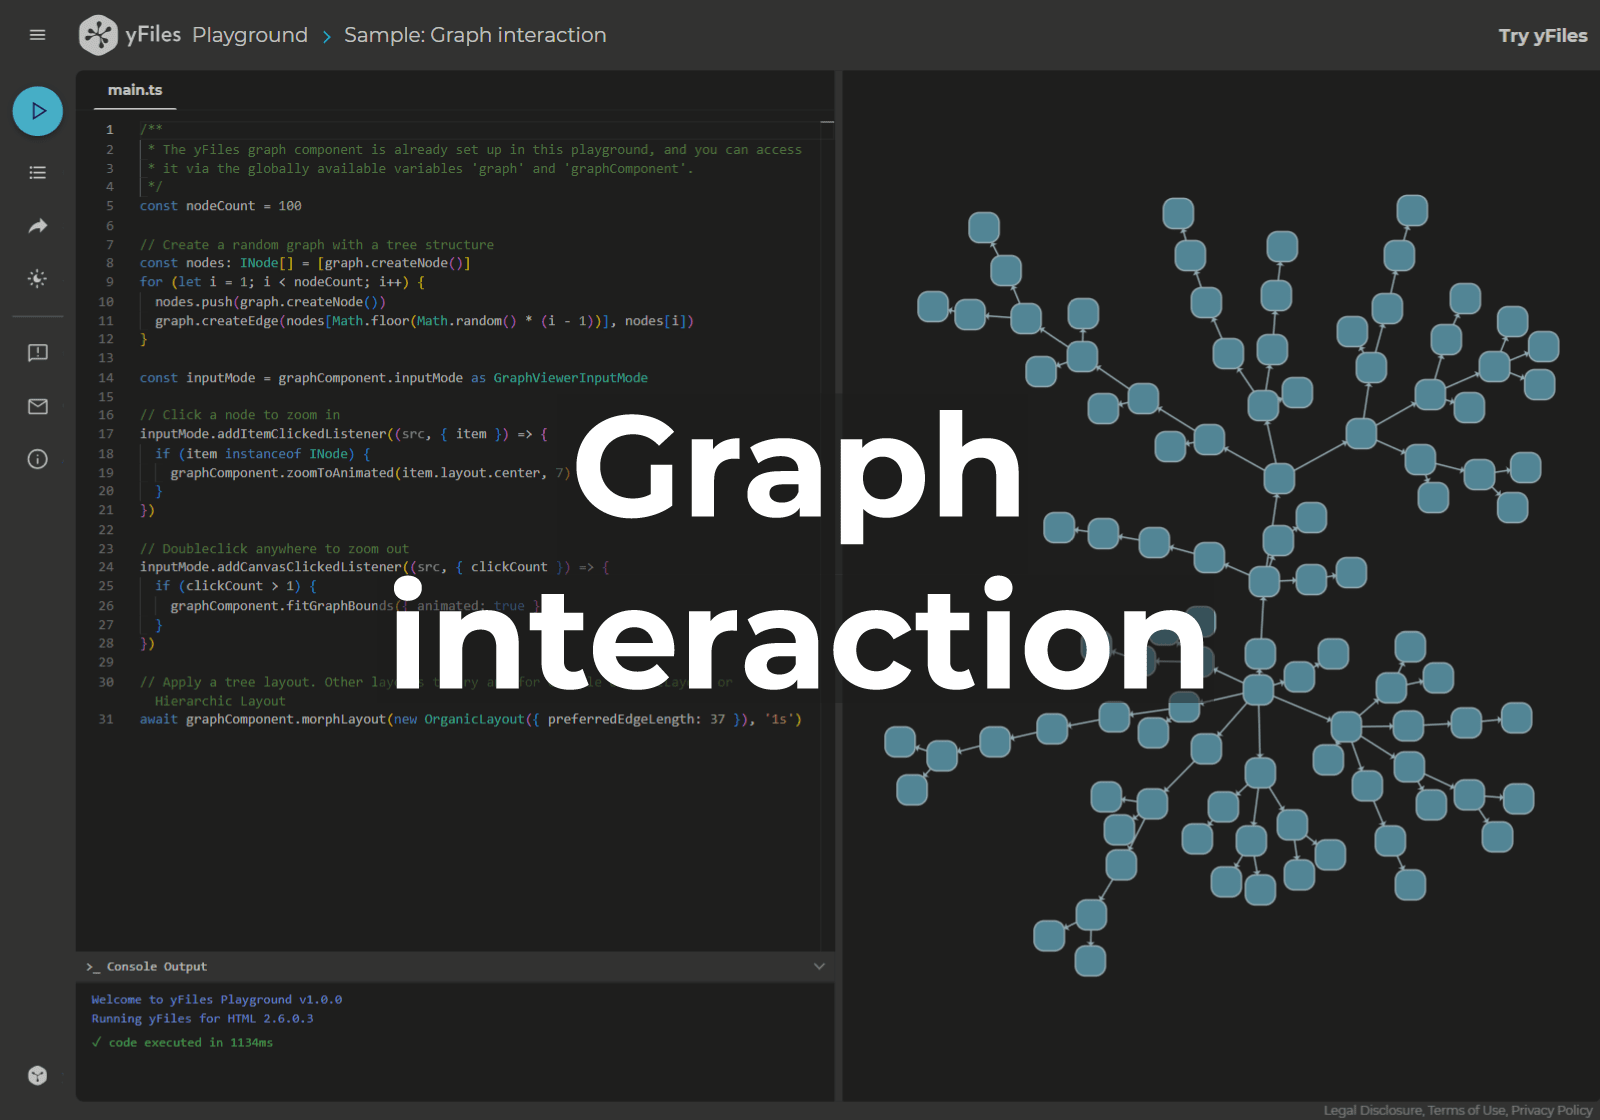Image resolution: width=1600 pixels, height=1120 pixels.
Task: Click the Playground breadcrumb item
Action: coord(250,35)
